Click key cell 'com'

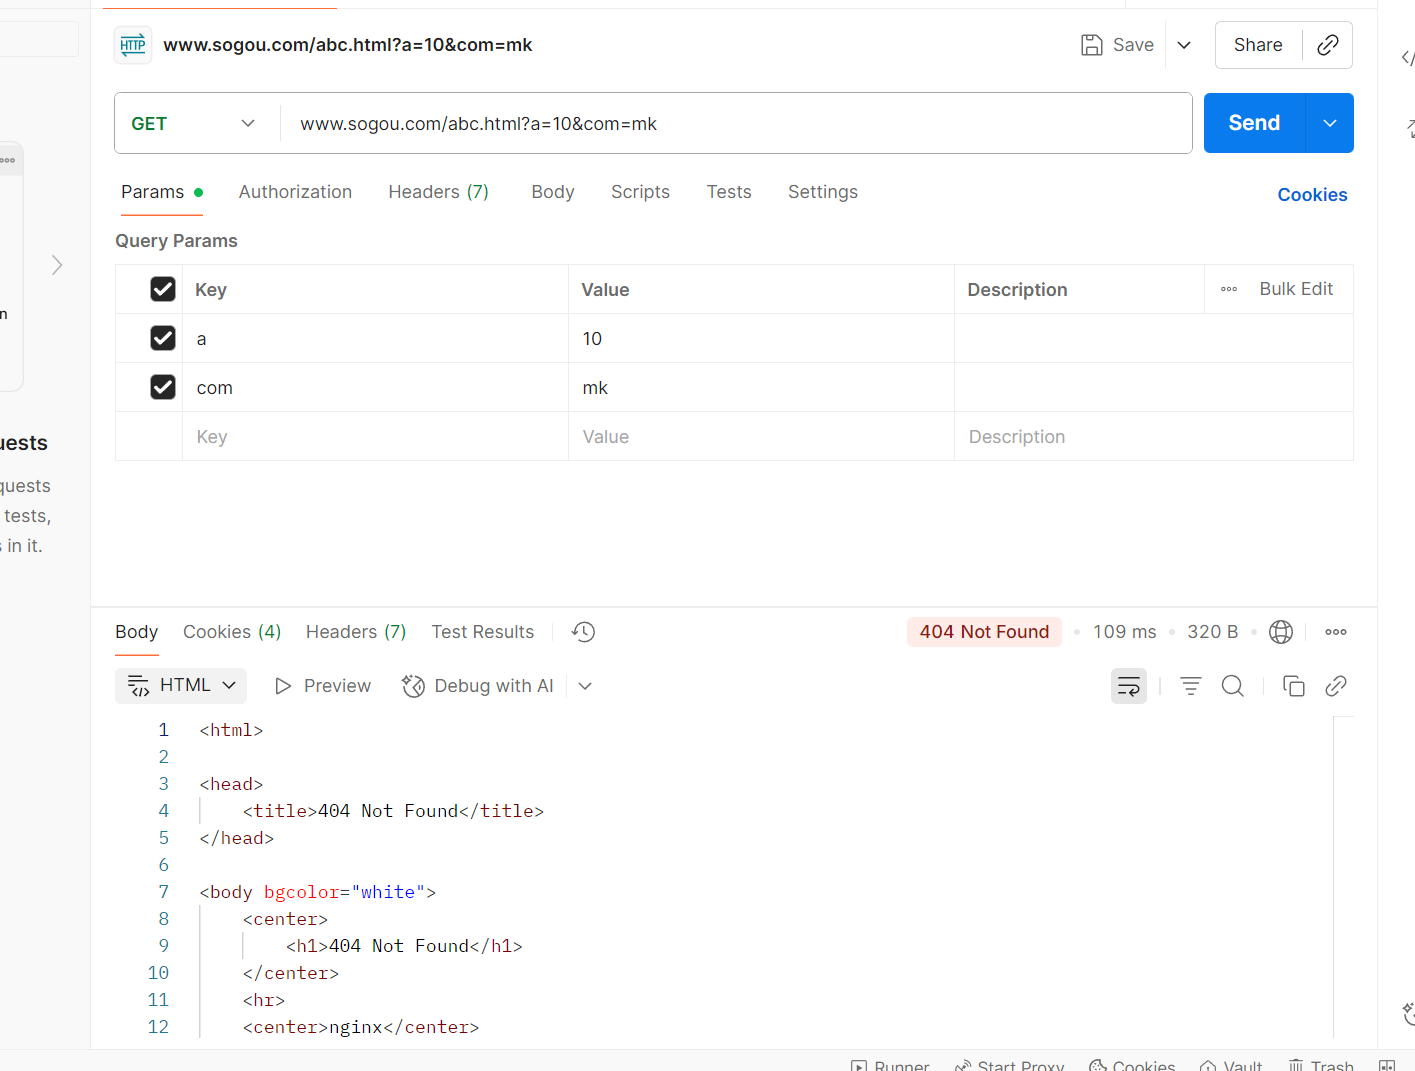pos(375,387)
